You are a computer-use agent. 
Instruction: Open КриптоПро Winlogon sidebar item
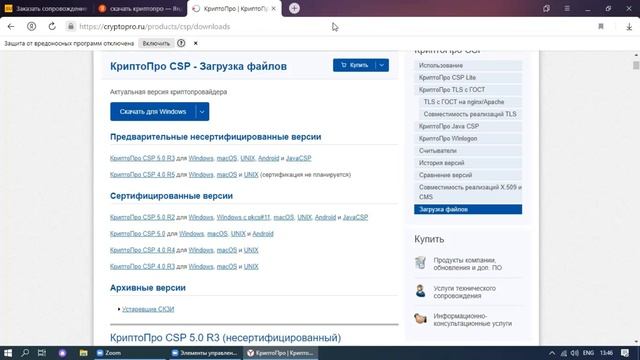[468, 139]
